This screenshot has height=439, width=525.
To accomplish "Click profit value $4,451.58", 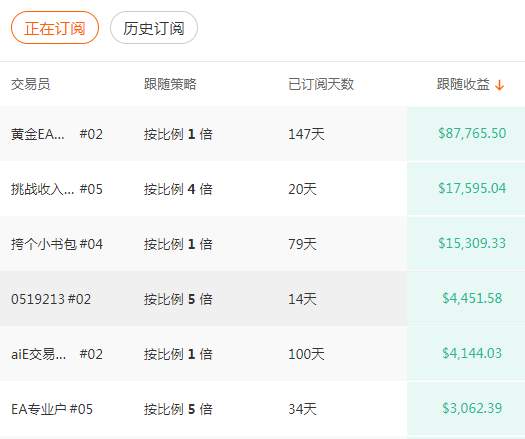I will (x=472, y=298).
